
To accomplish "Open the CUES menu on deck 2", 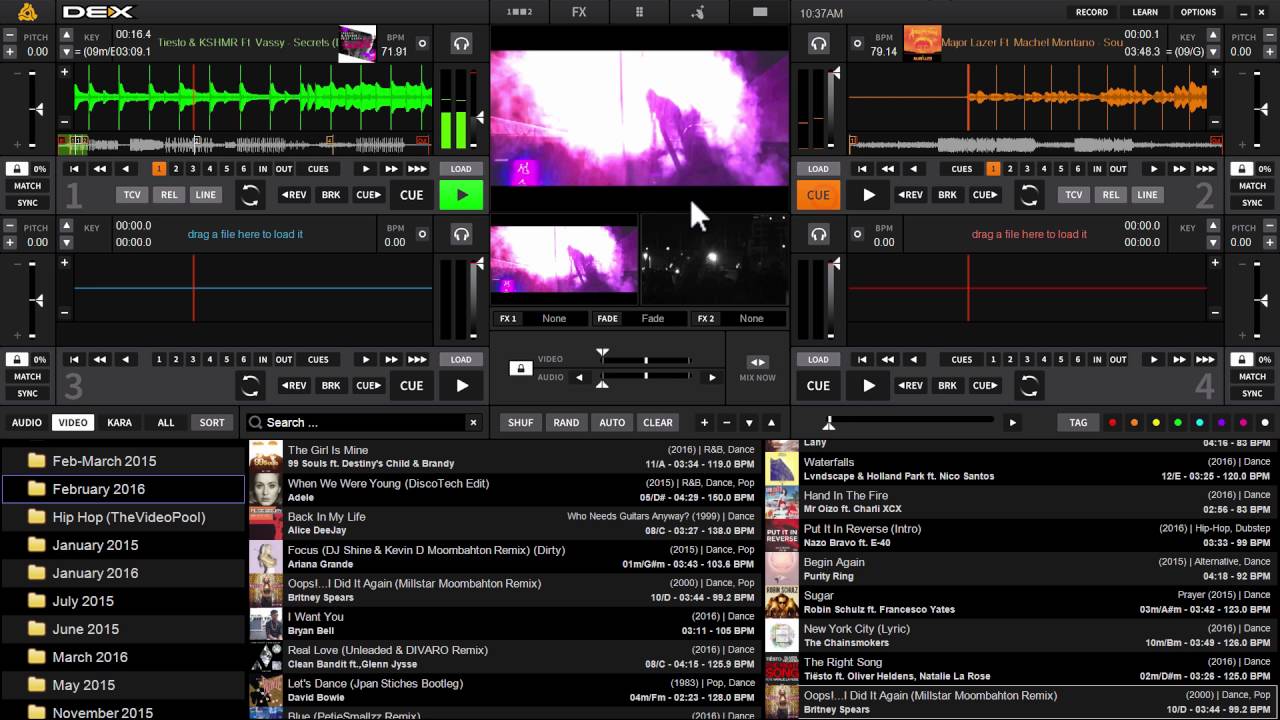I will [x=962, y=169].
